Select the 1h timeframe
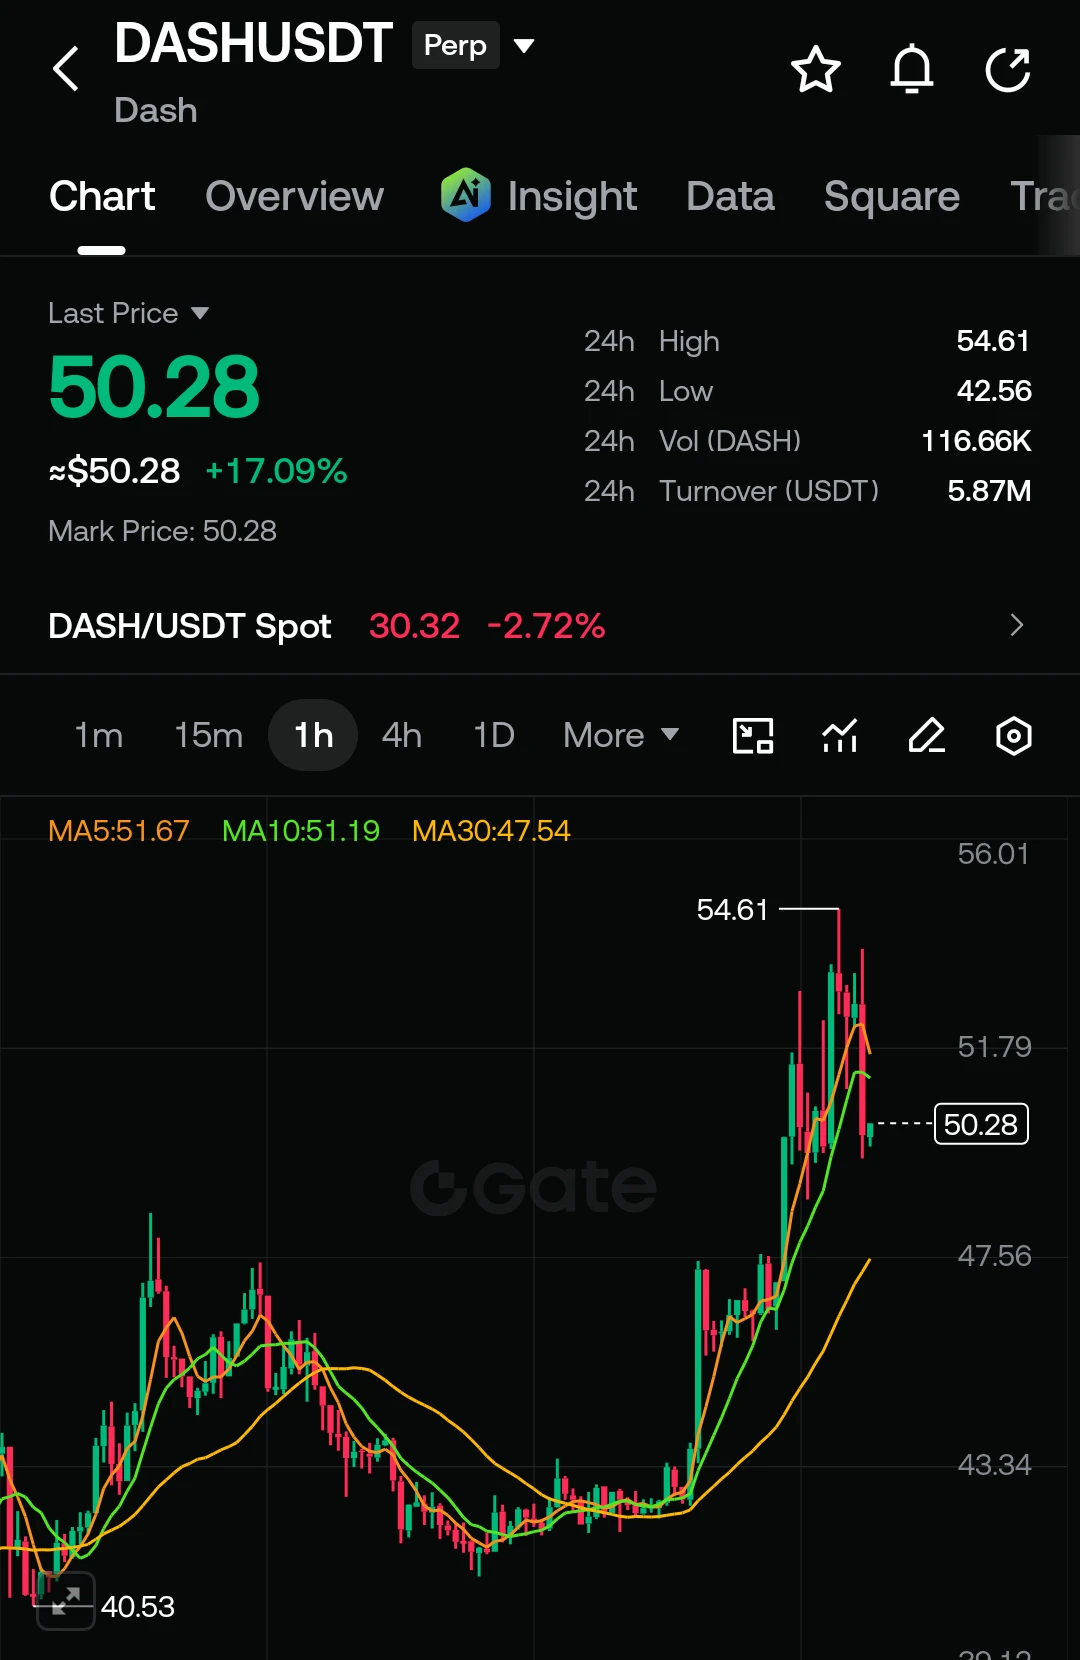The image size is (1080, 1660). point(313,736)
